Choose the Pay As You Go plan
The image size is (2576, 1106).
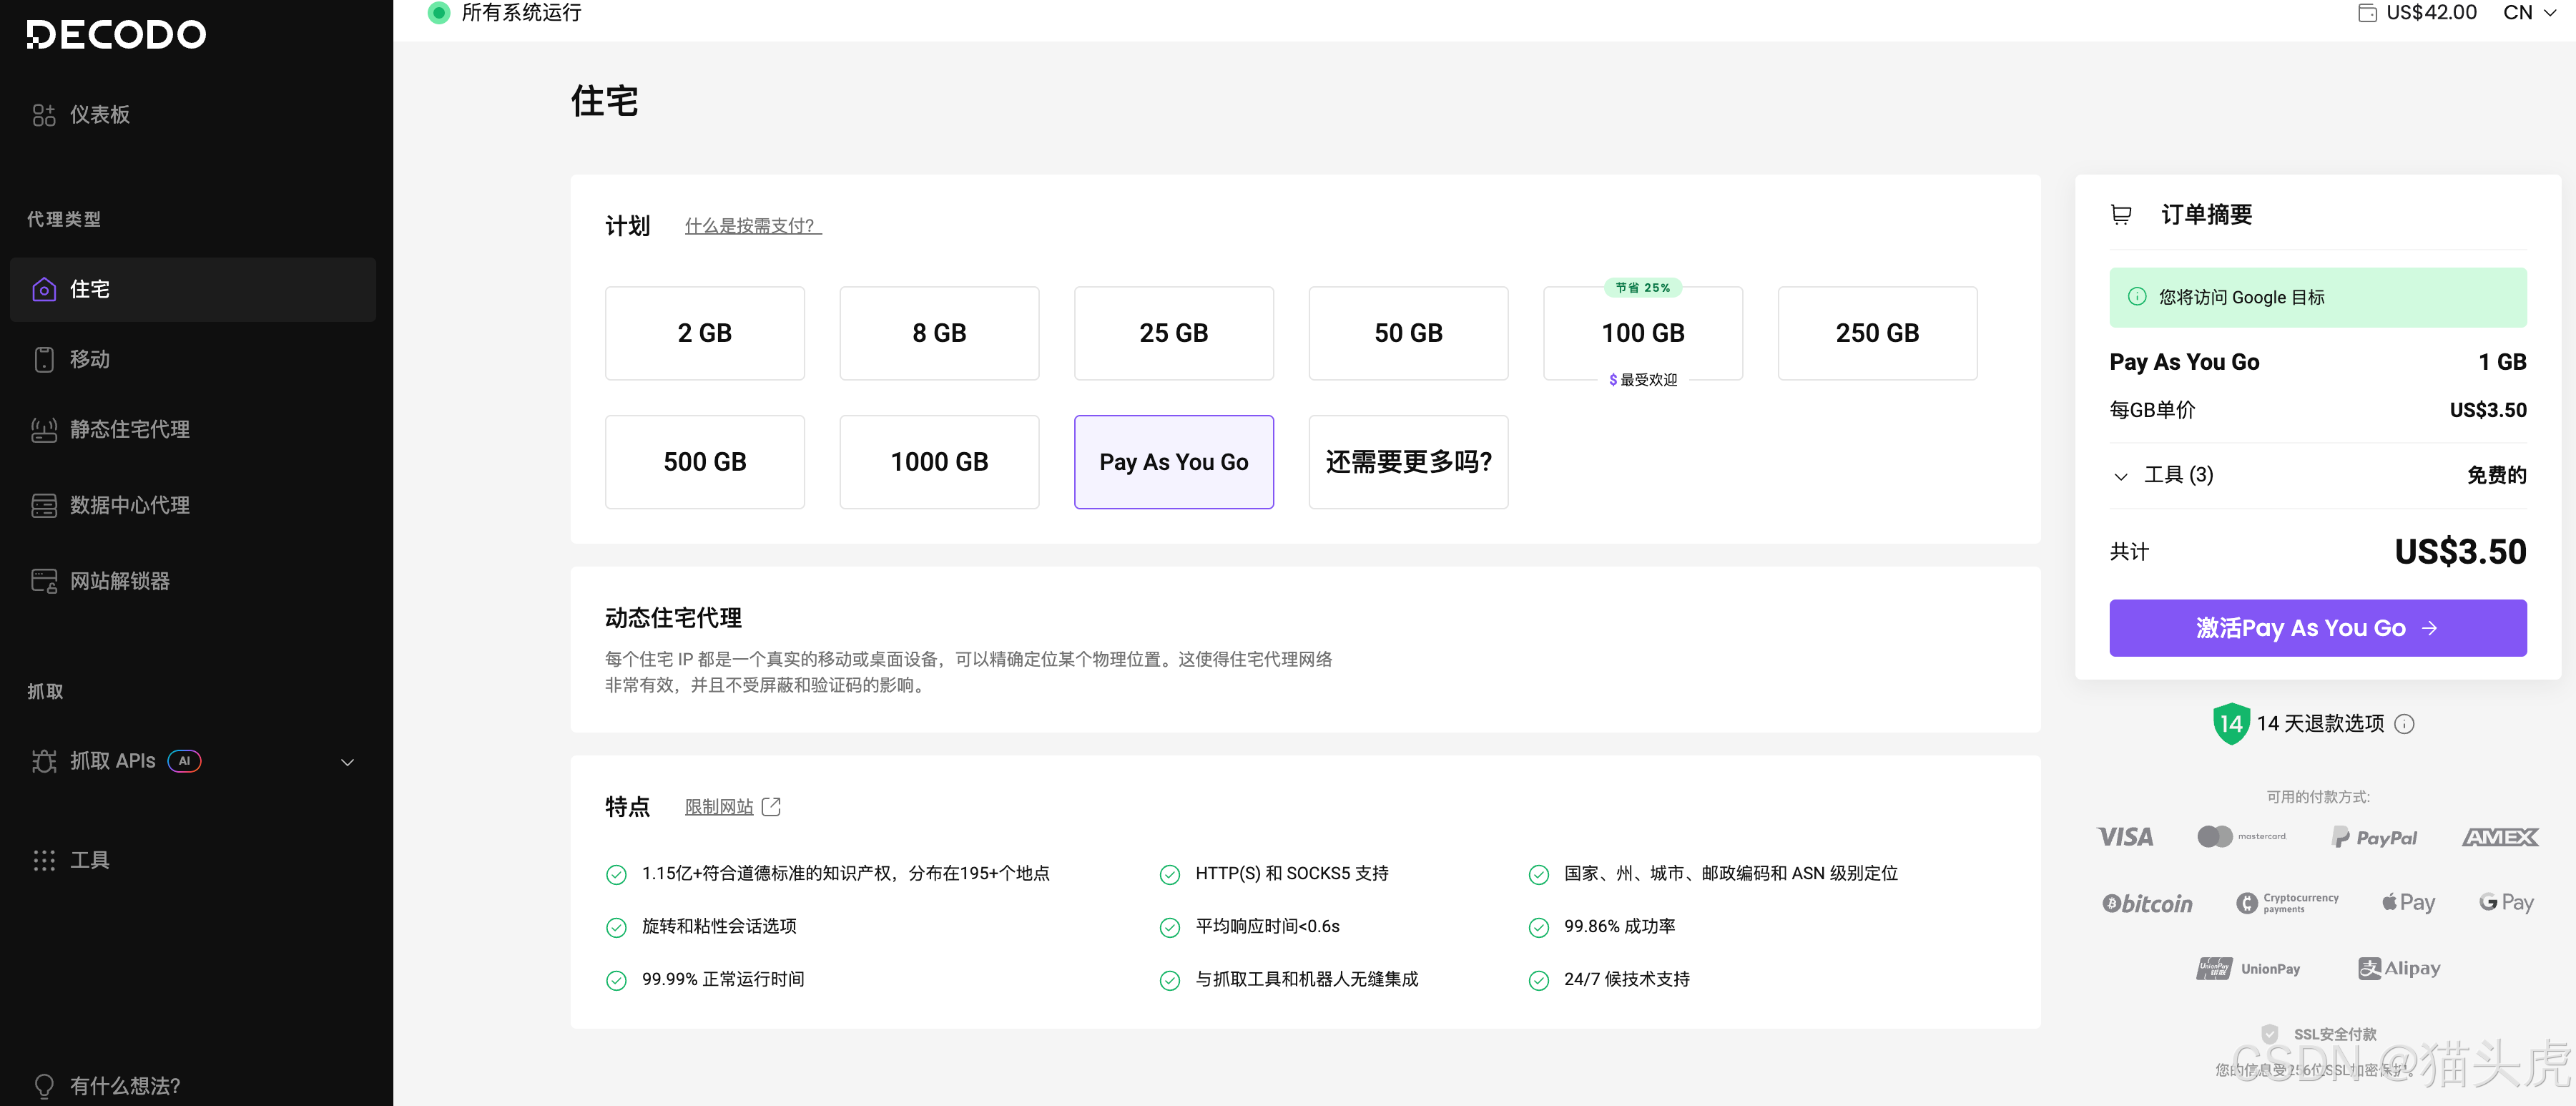click(1173, 461)
